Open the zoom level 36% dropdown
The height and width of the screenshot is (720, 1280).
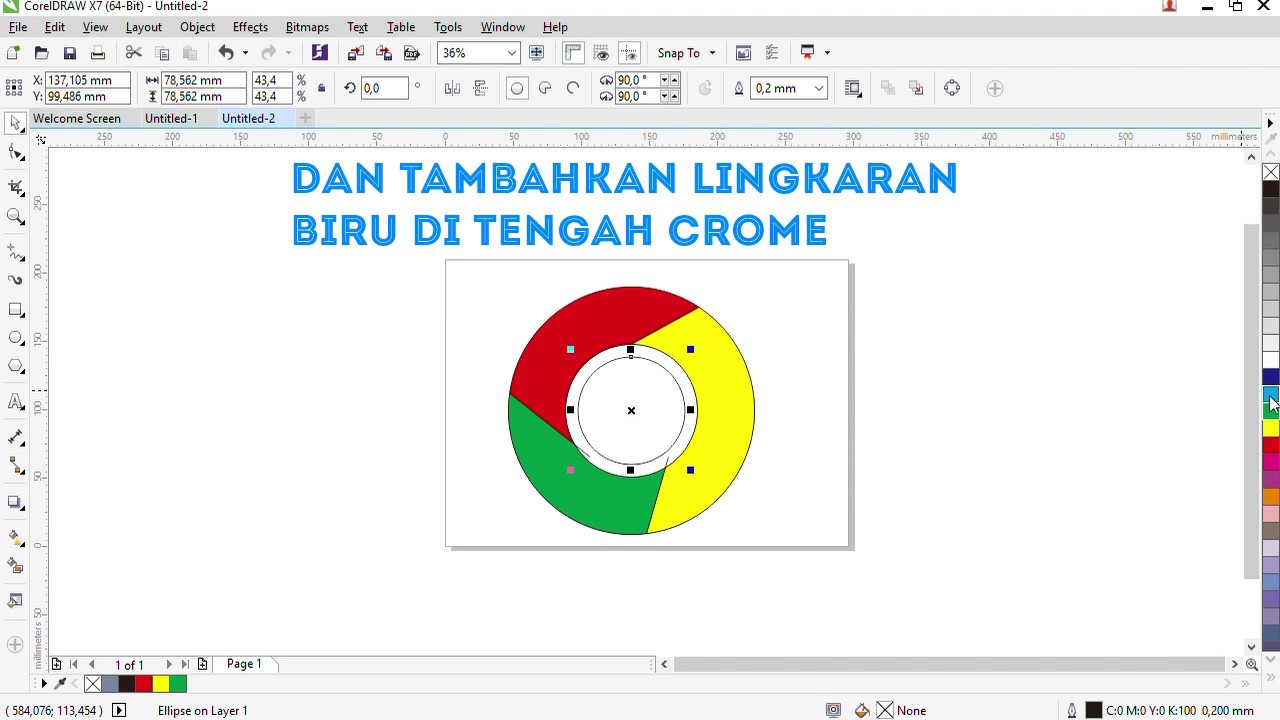click(x=512, y=53)
